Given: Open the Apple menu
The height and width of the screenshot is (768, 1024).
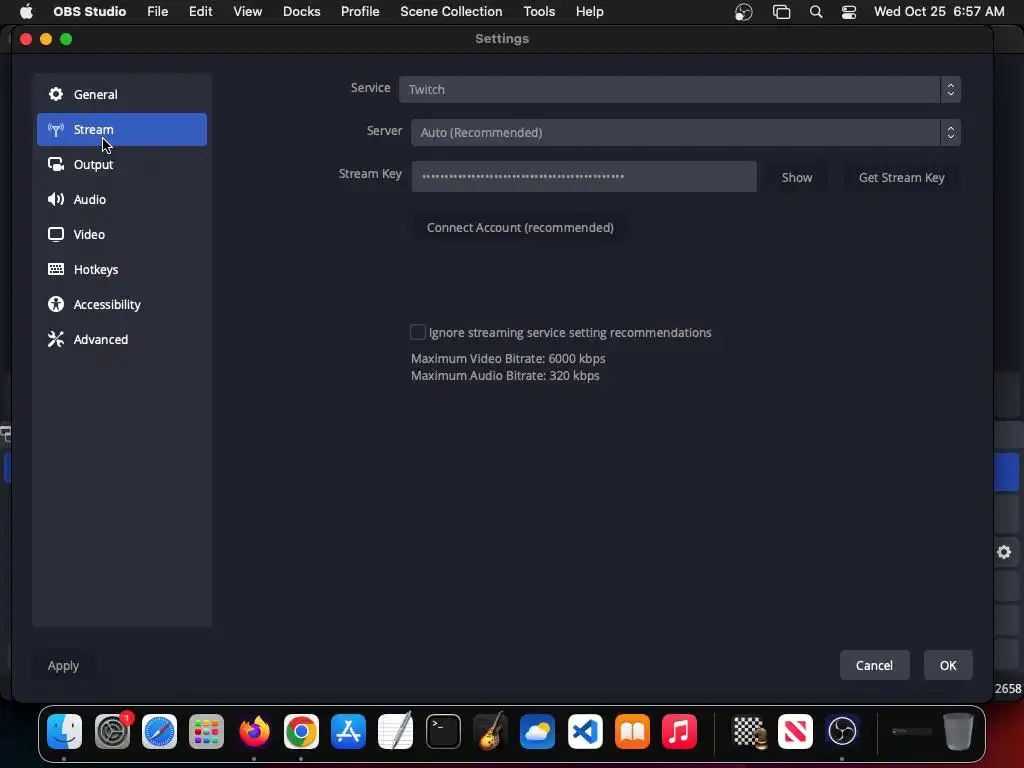Looking at the screenshot, I should click(26, 12).
